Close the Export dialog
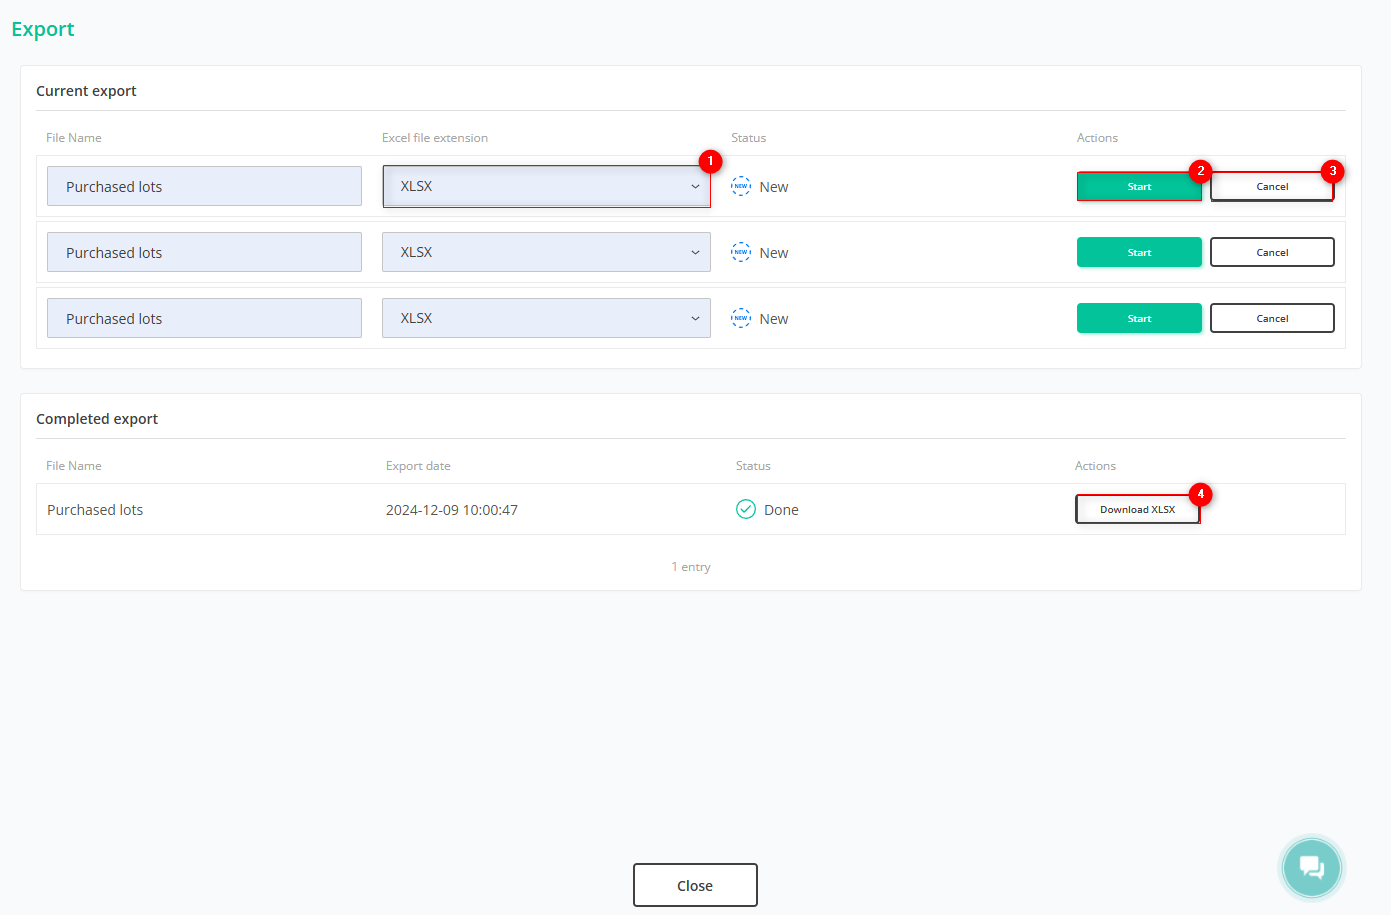This screenshot has height=915, width=1391. [695, 885]
